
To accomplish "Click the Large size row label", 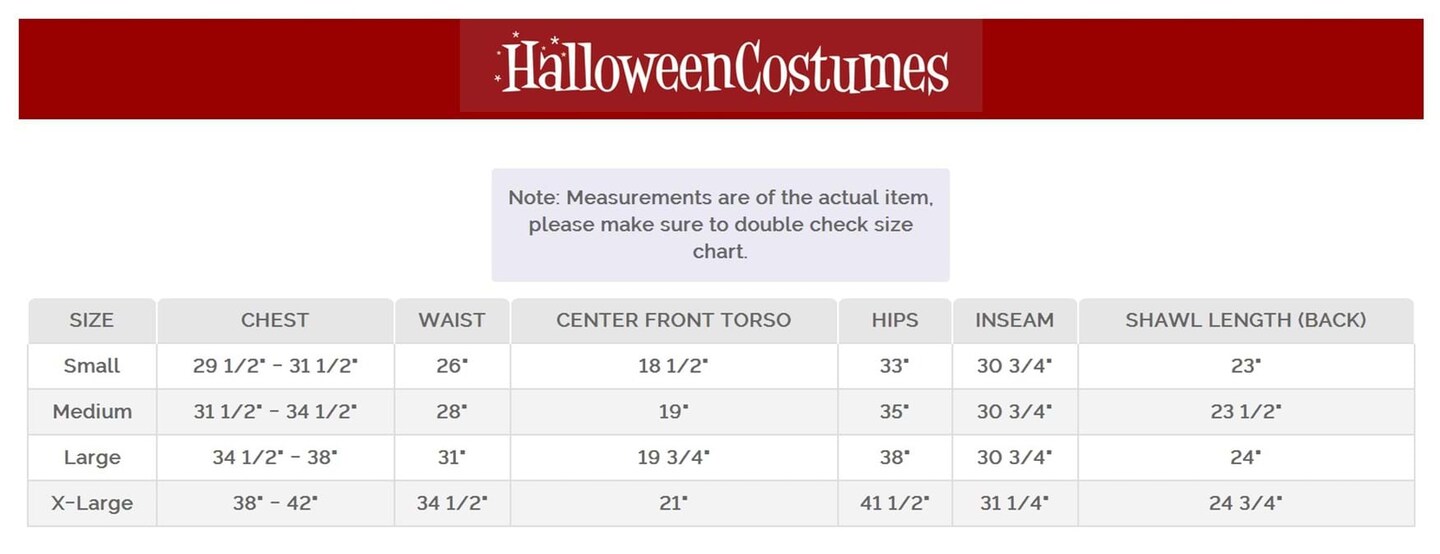I will click(x=92, y=458).
